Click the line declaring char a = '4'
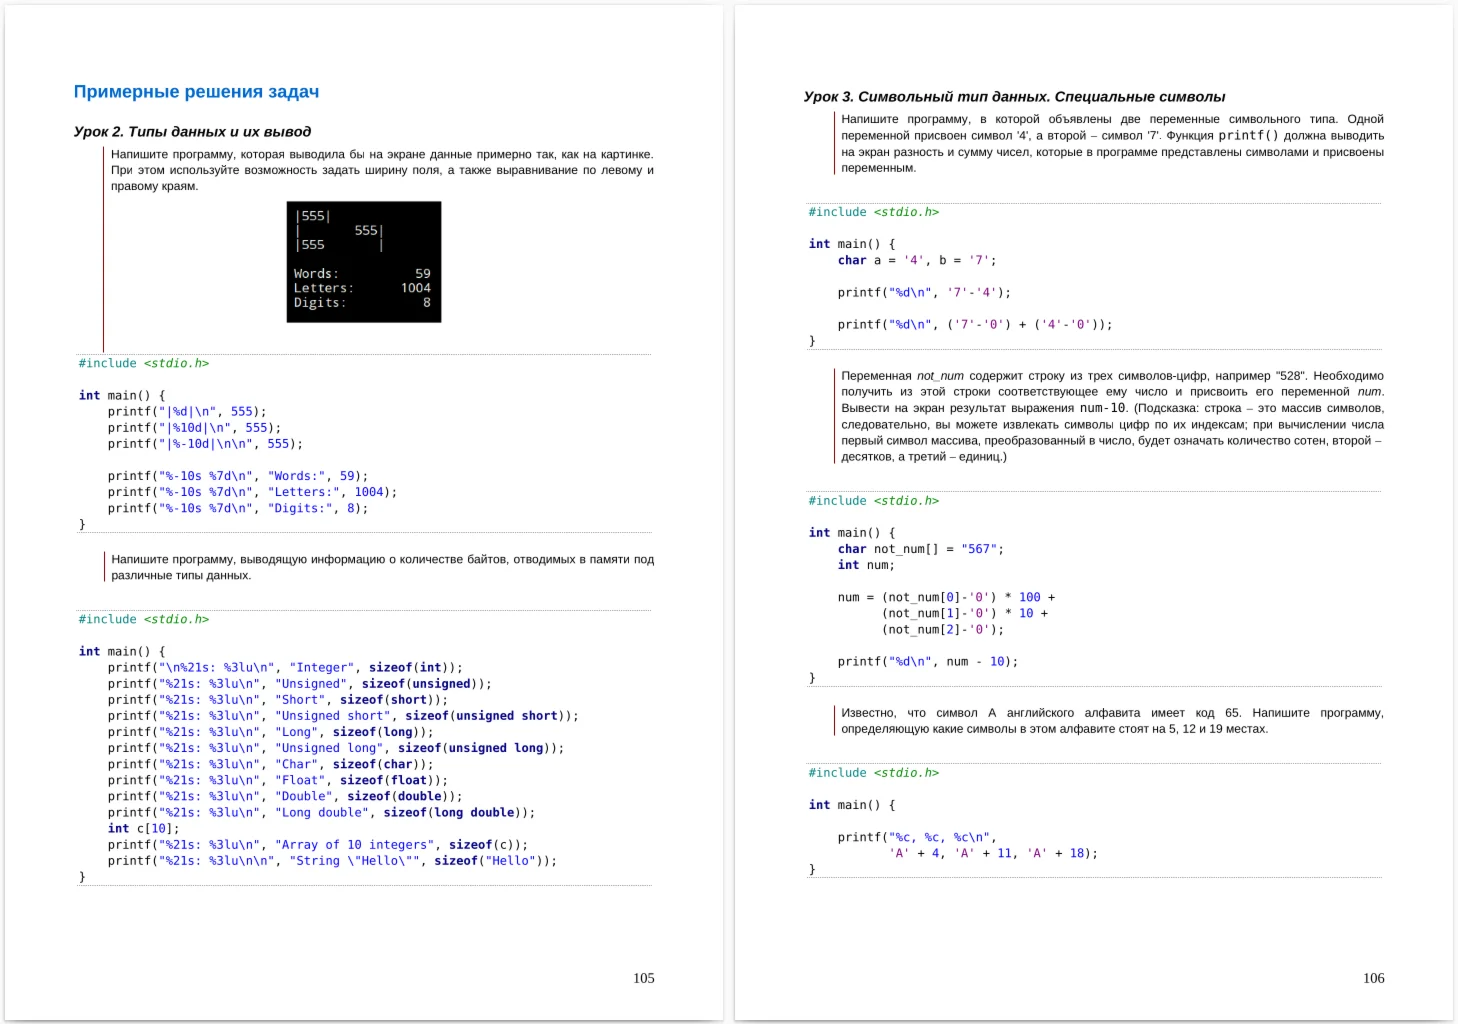Screen dimensions: 1458x1024 tap(916, 260)
